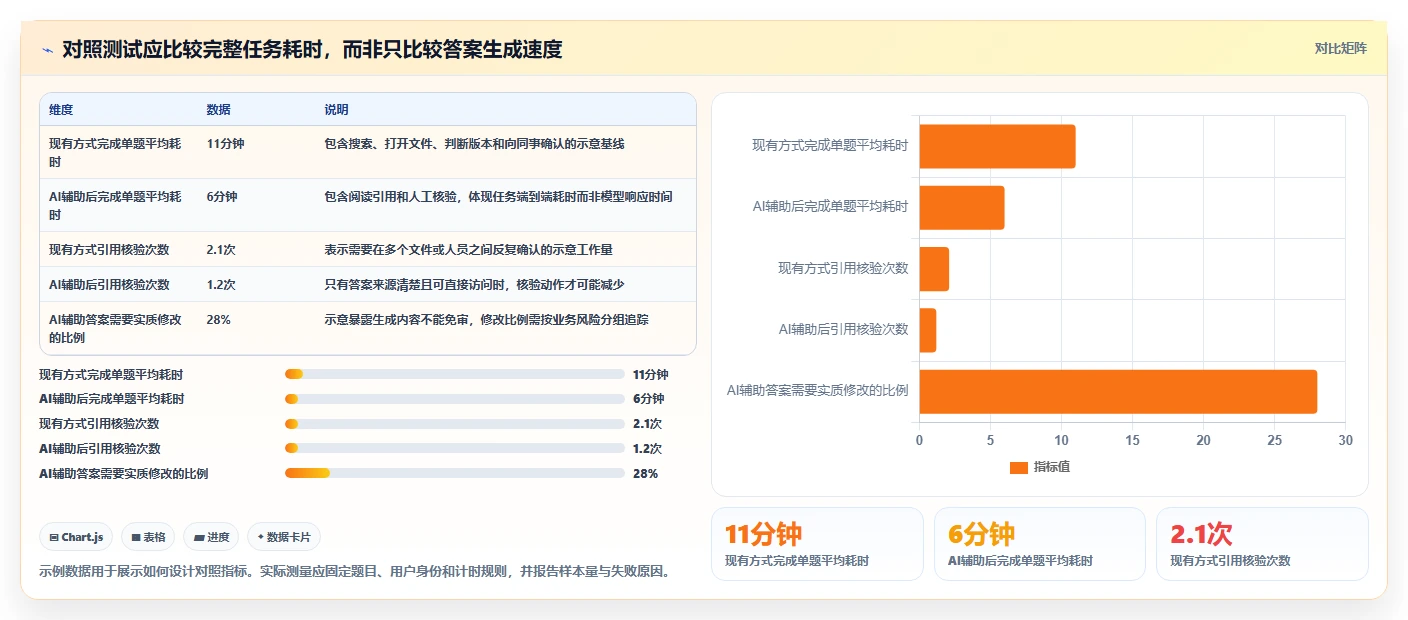Click the 1.2次 table cell
The image size is (1408, 620).
(x=221, y=284)
